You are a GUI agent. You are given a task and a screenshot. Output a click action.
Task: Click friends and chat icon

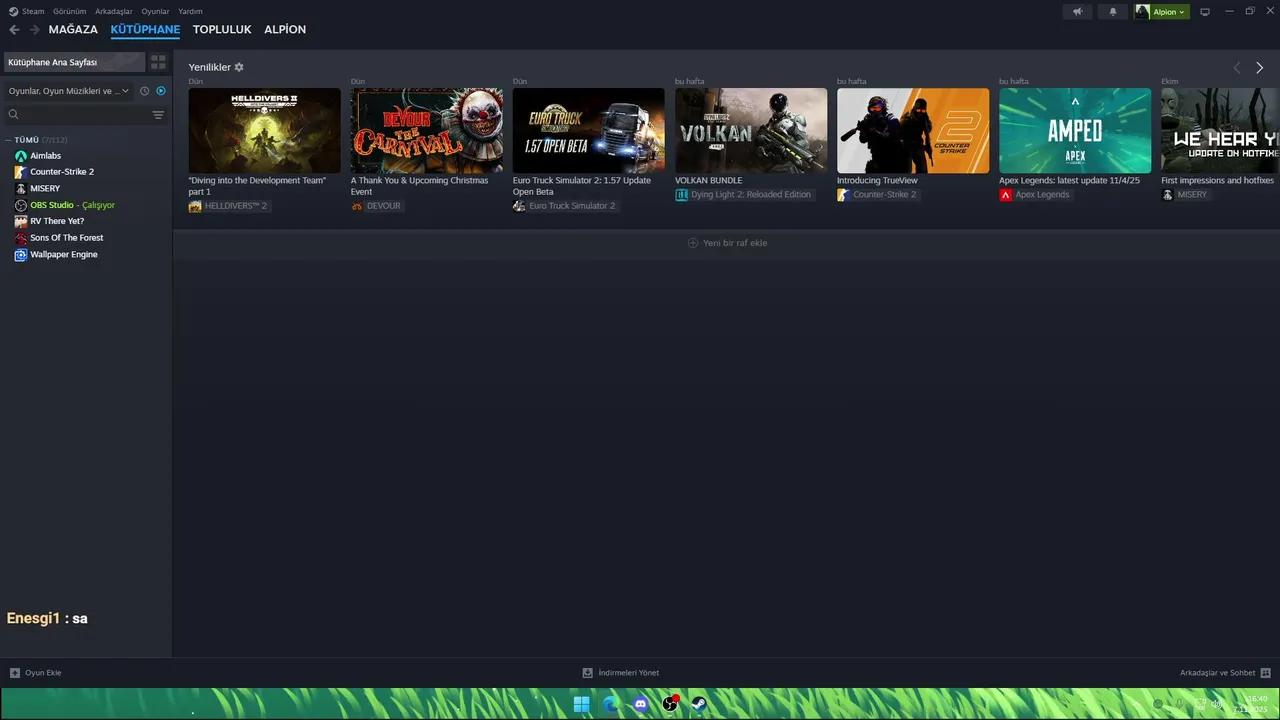point(1265,673)
